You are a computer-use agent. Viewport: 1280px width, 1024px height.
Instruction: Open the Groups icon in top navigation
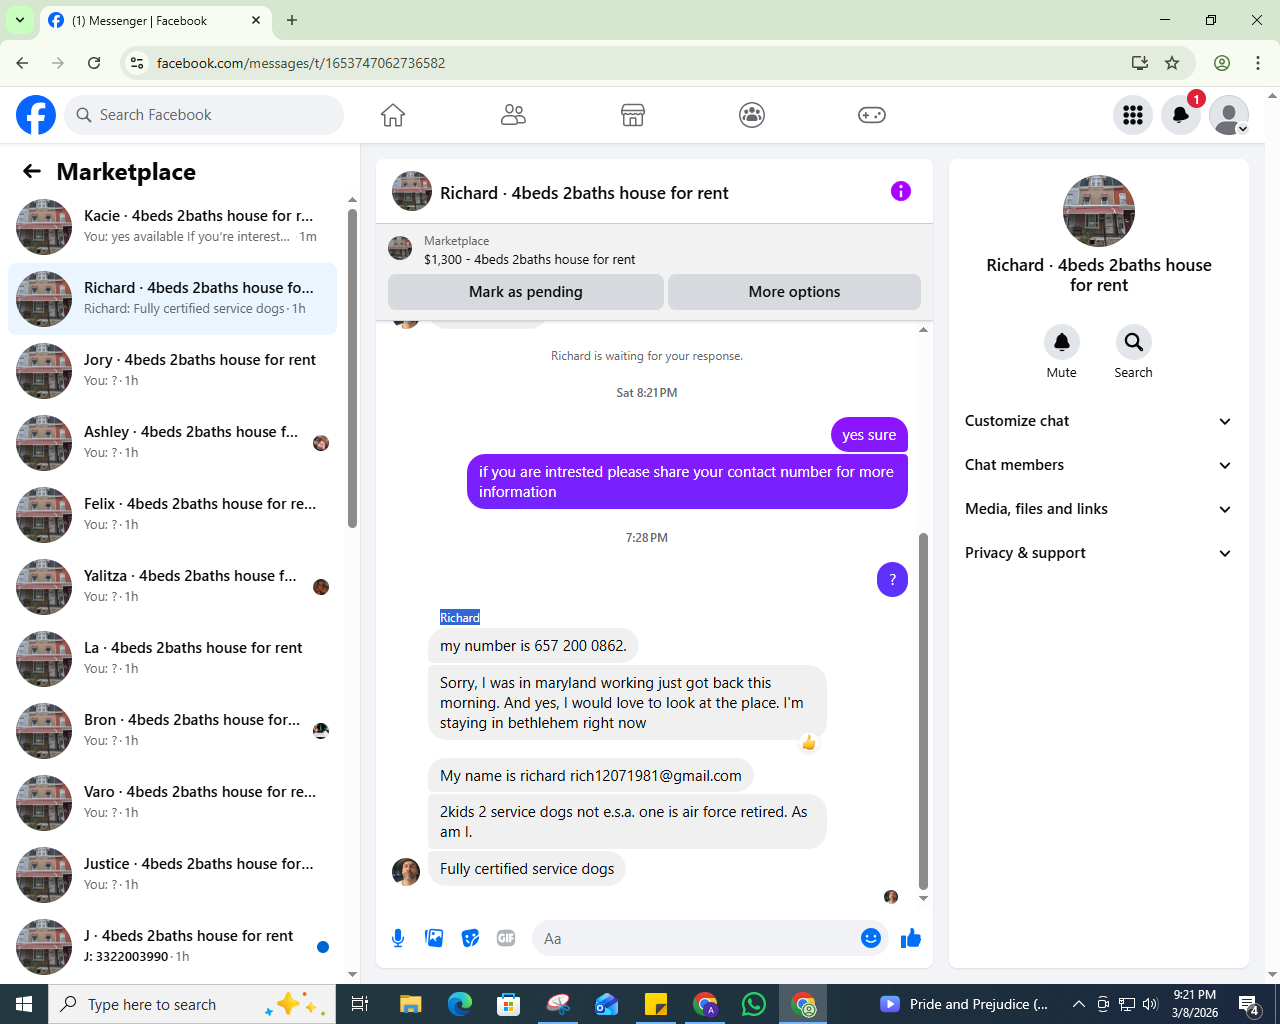752,115
